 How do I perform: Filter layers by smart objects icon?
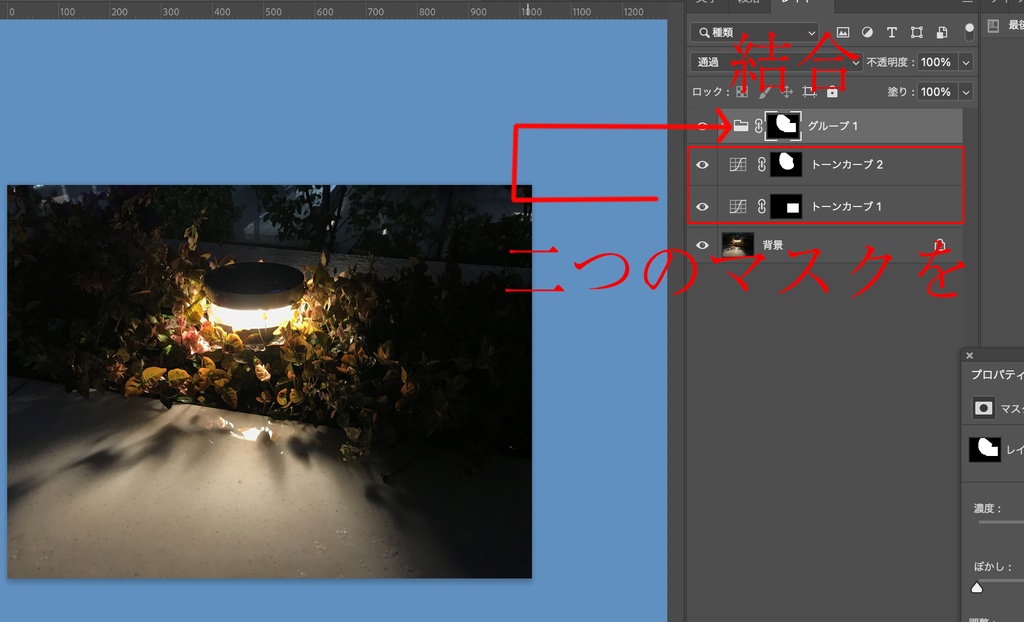[941, 32]
